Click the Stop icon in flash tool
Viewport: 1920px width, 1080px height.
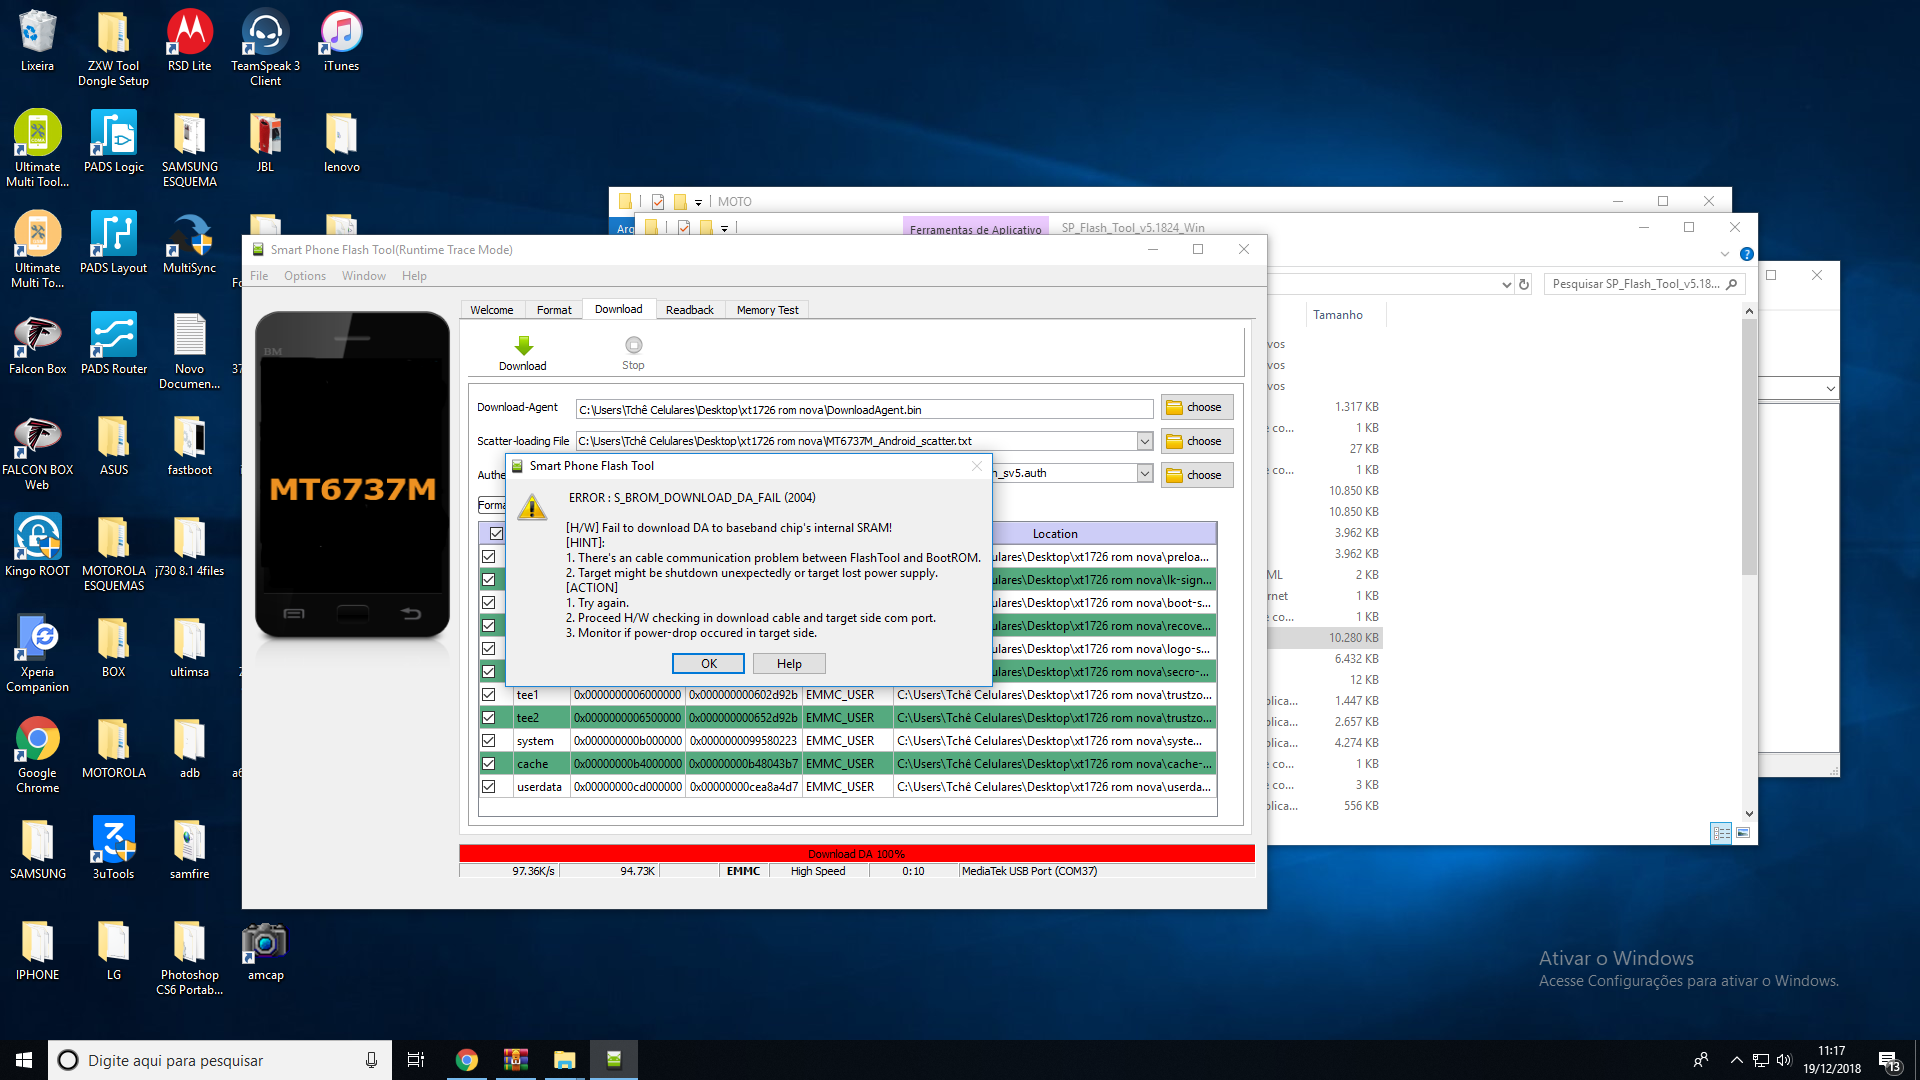click(633, 345)
